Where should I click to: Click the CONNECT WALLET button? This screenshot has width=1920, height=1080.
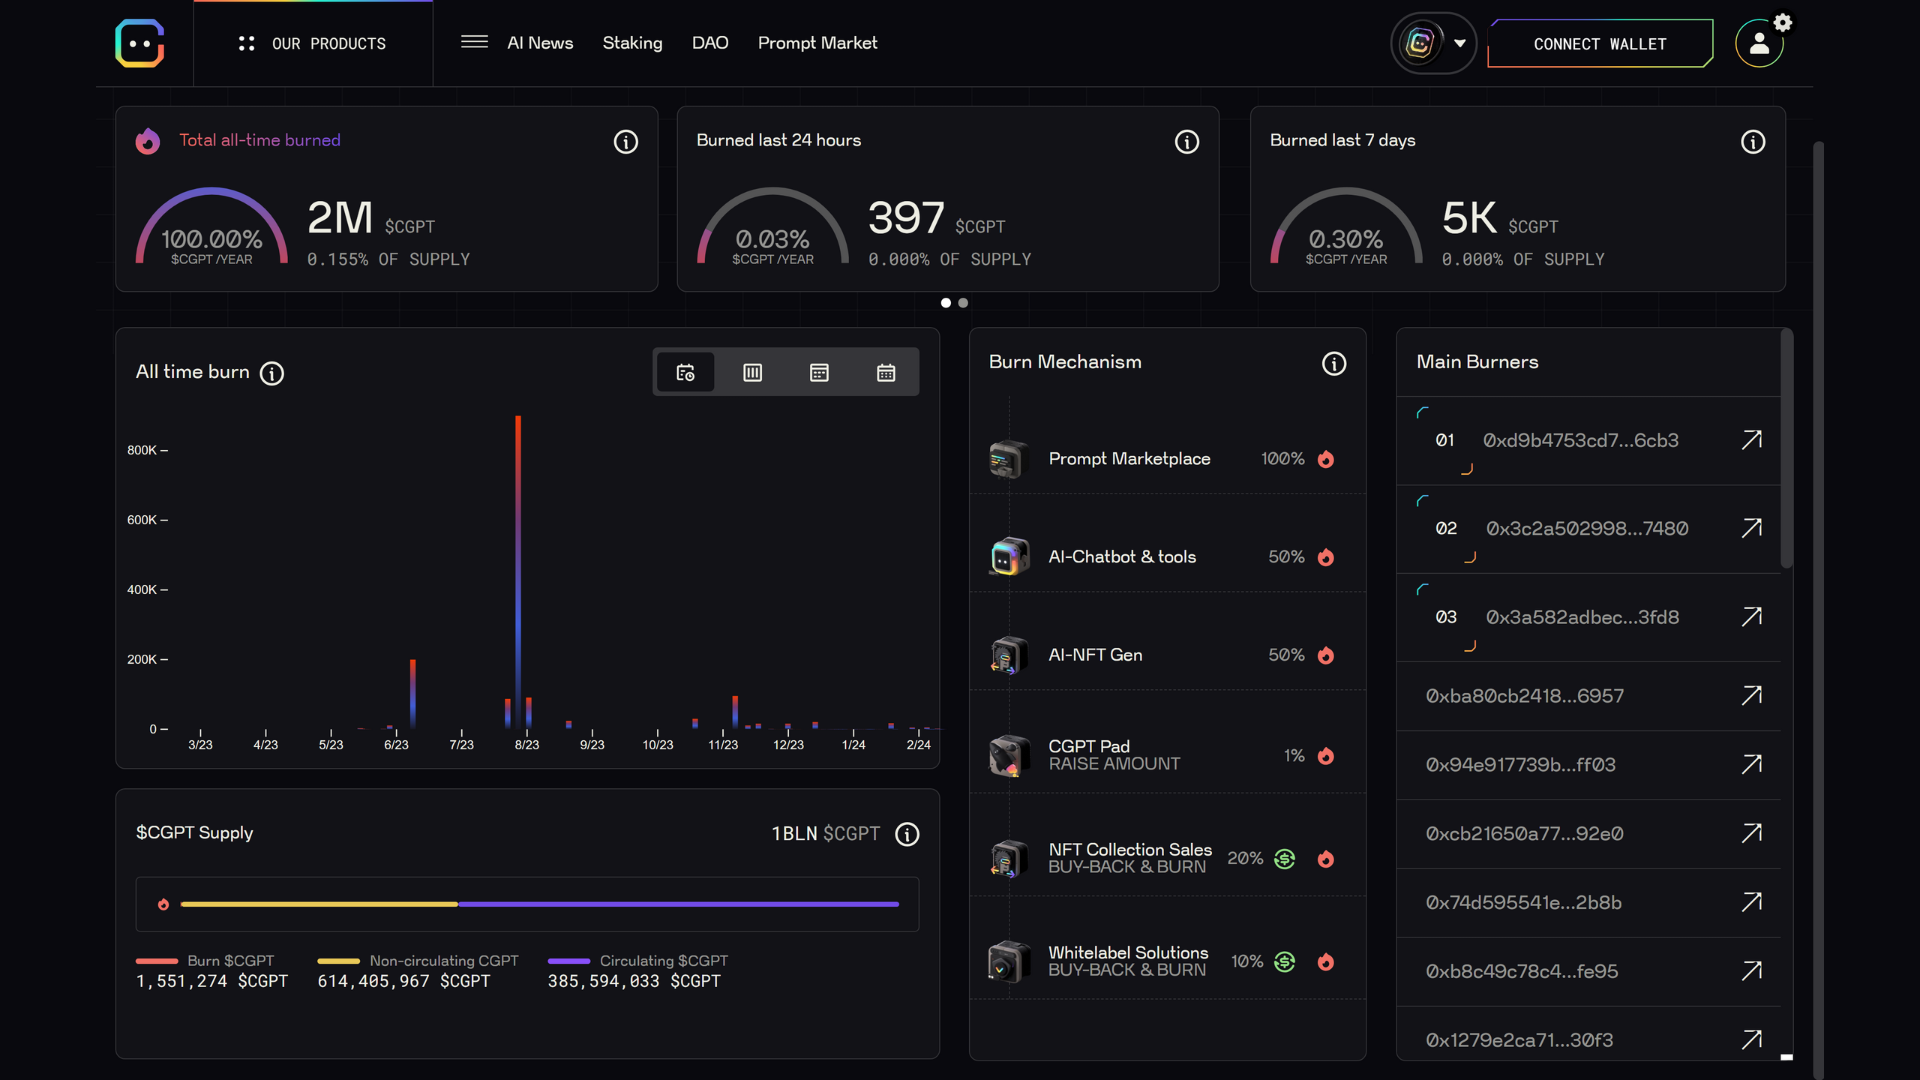(x=1599, y=43)
